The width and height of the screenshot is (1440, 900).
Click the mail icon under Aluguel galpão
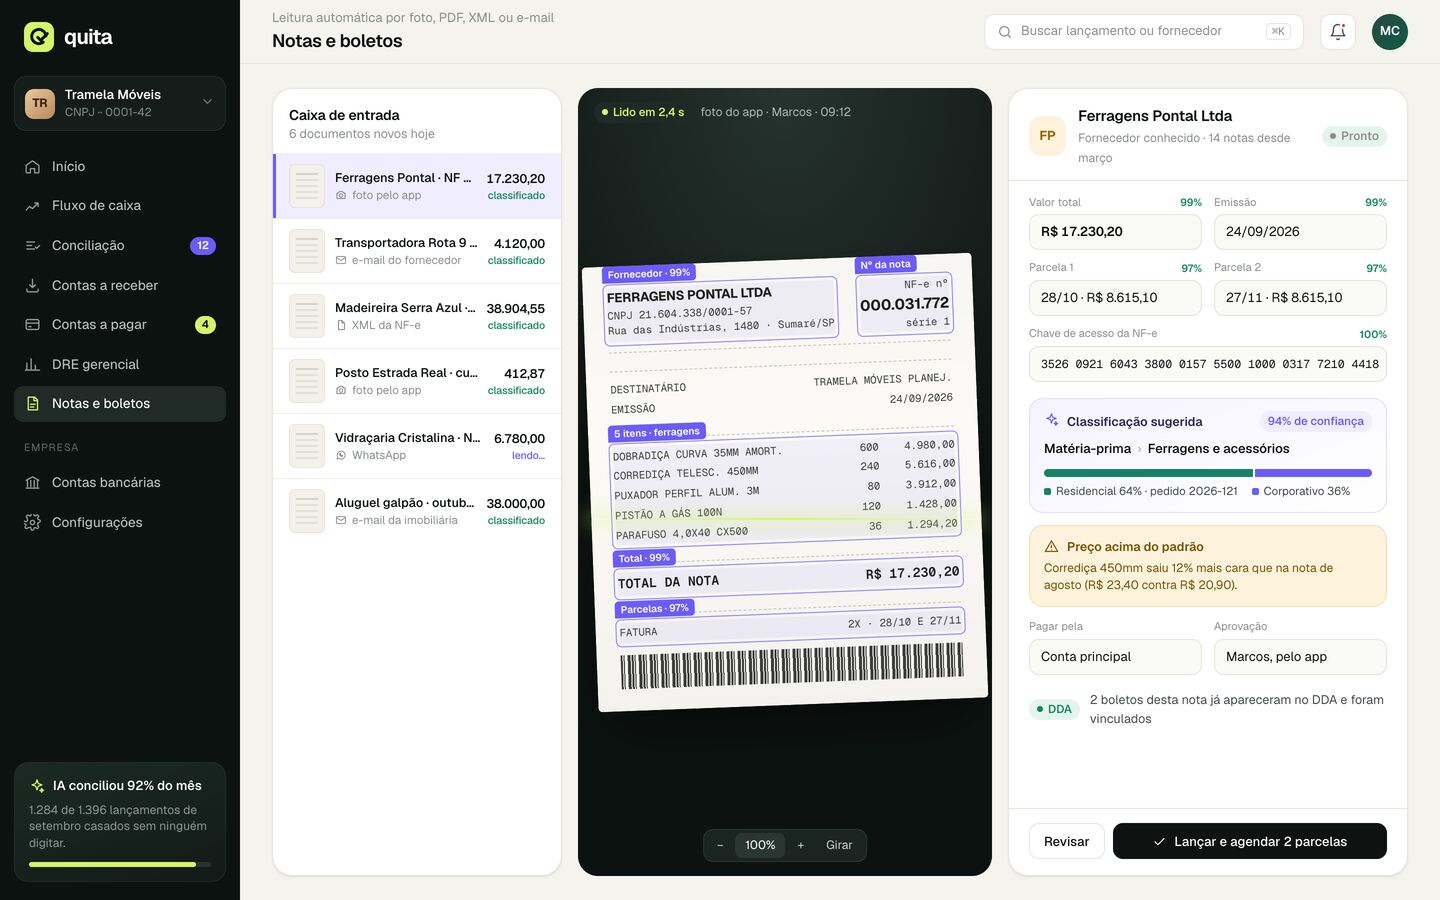341,521
